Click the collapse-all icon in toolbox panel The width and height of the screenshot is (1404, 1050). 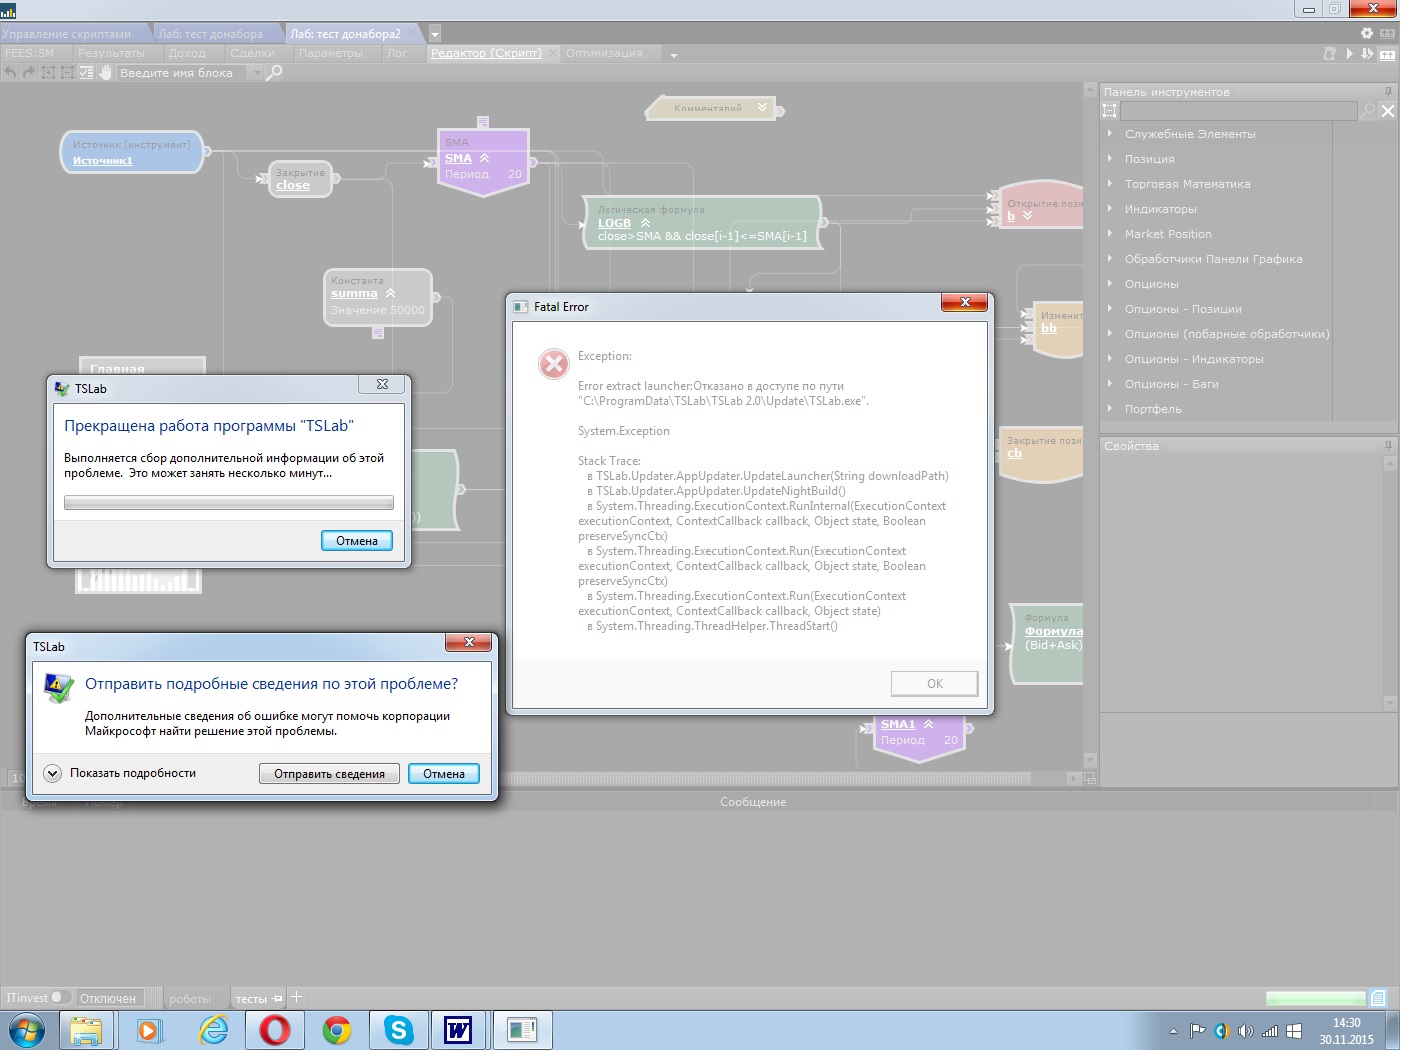(x=1109, y=111)
